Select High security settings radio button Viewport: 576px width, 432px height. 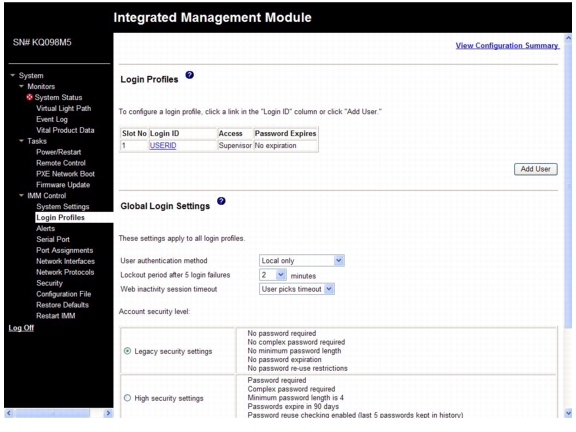tap(127, 398)
